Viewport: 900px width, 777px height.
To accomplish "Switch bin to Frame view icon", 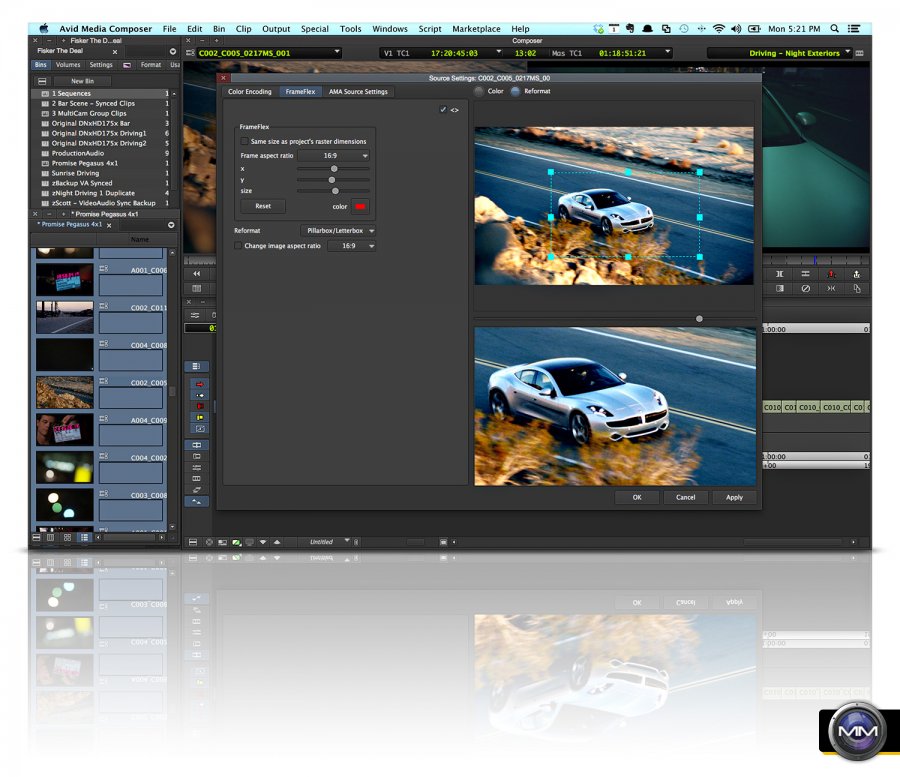I will pos(67,537).
